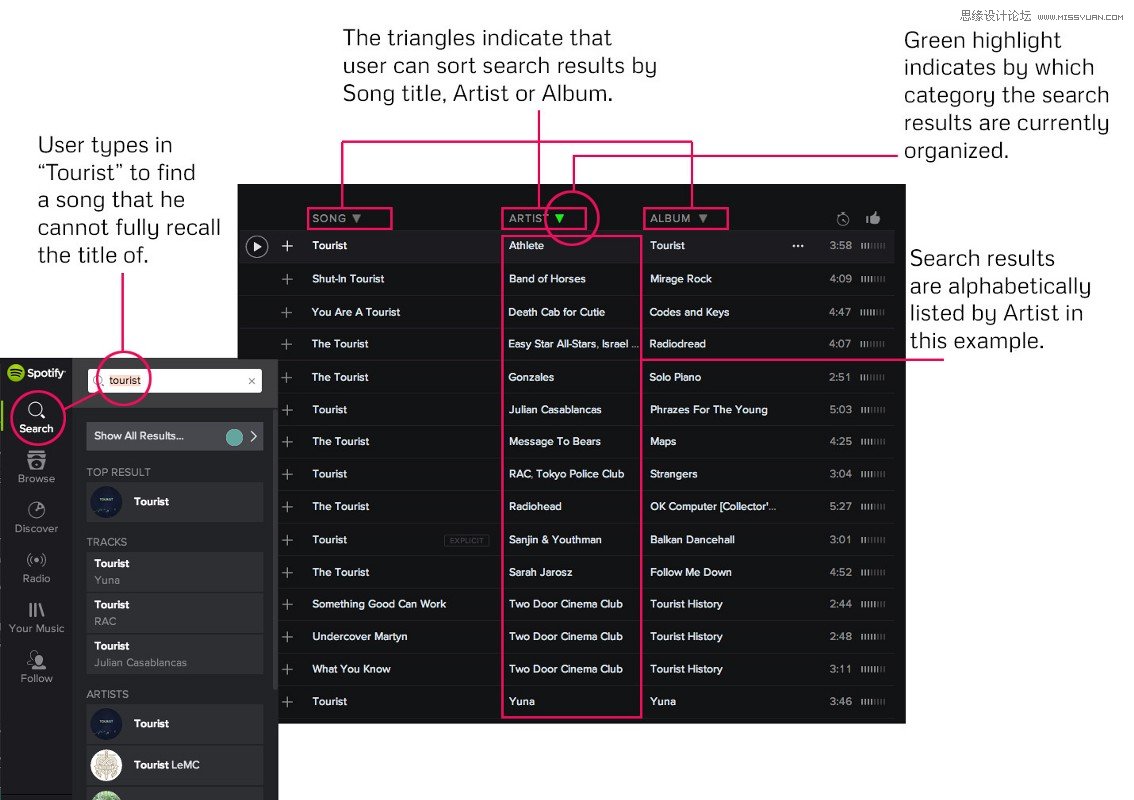Image resolution: width=1134 pixels, height=800 pixels.
Task: Click the Spotify logo
Action: 36,373
